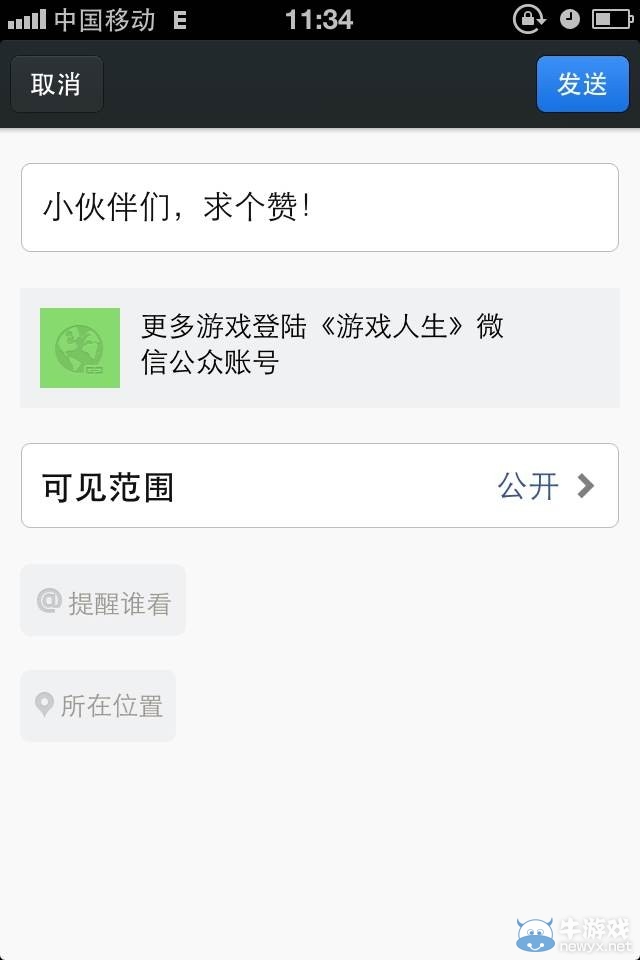Tap the orientation lock icon in the status bar
This screenshot has width=640, height=960.
click(529, 17)
